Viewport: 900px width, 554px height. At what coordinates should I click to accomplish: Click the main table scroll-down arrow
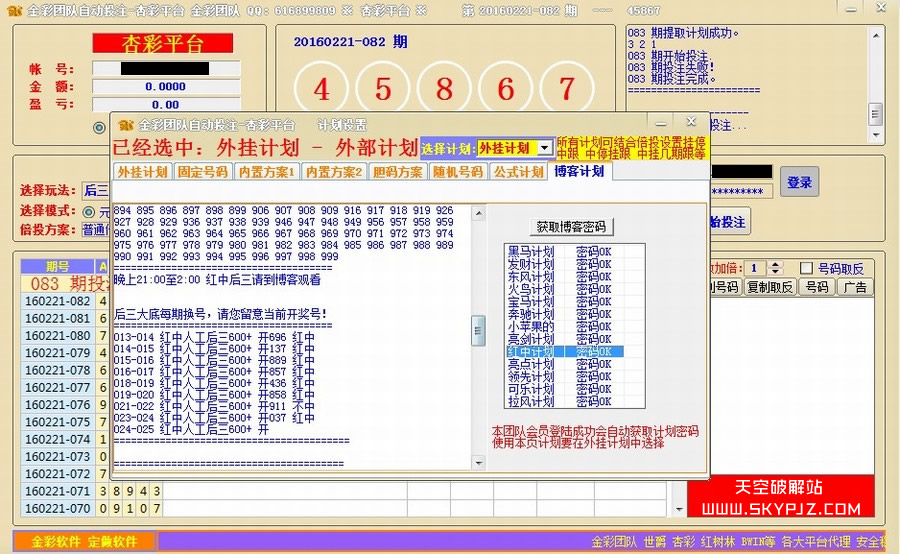point(680,509)
